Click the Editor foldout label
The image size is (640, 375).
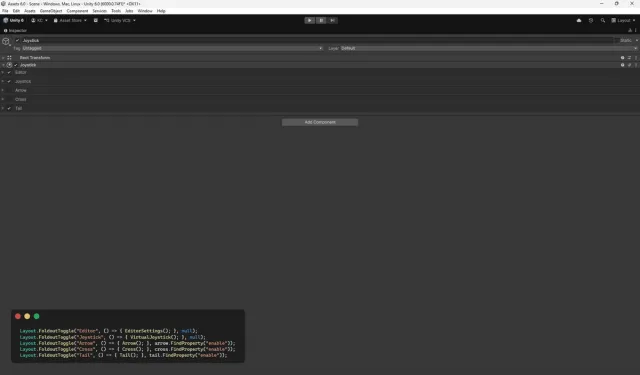coord(20,73)
